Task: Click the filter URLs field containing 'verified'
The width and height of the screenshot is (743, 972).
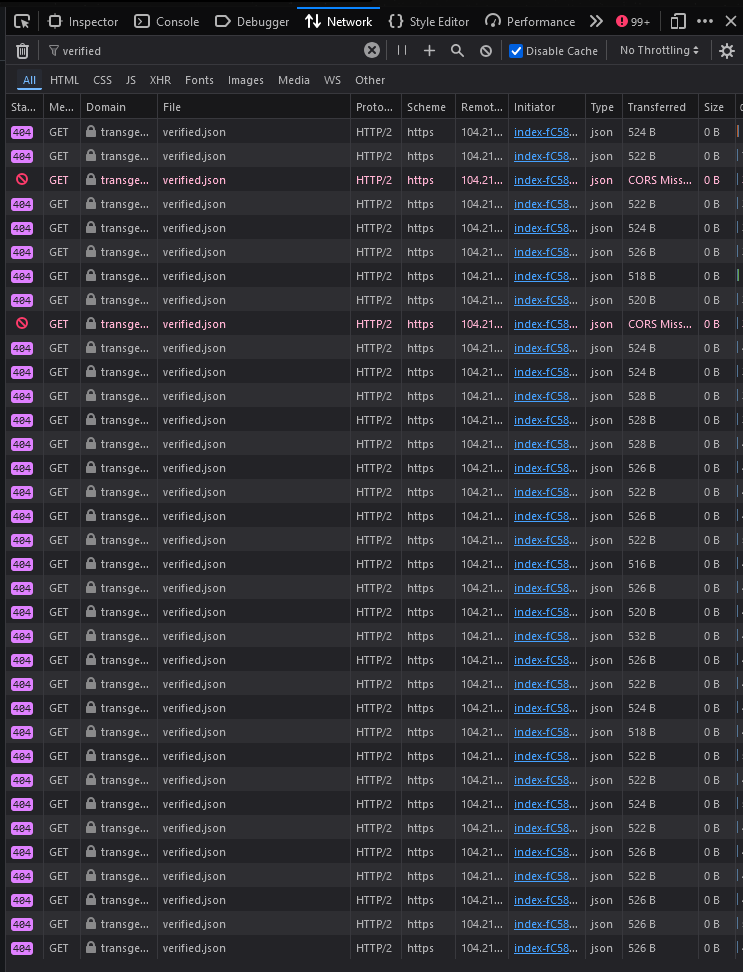Action: tap(204, 51)
